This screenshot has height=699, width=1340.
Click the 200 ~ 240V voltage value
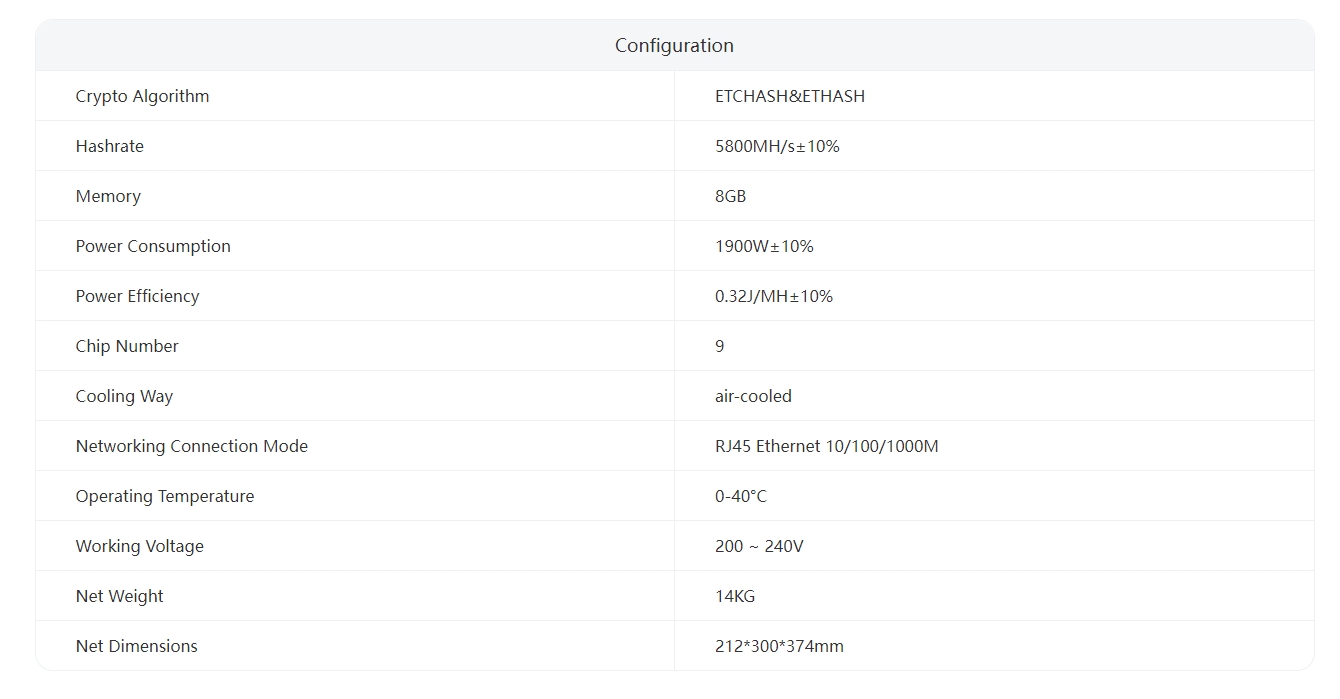coord(759,546)
